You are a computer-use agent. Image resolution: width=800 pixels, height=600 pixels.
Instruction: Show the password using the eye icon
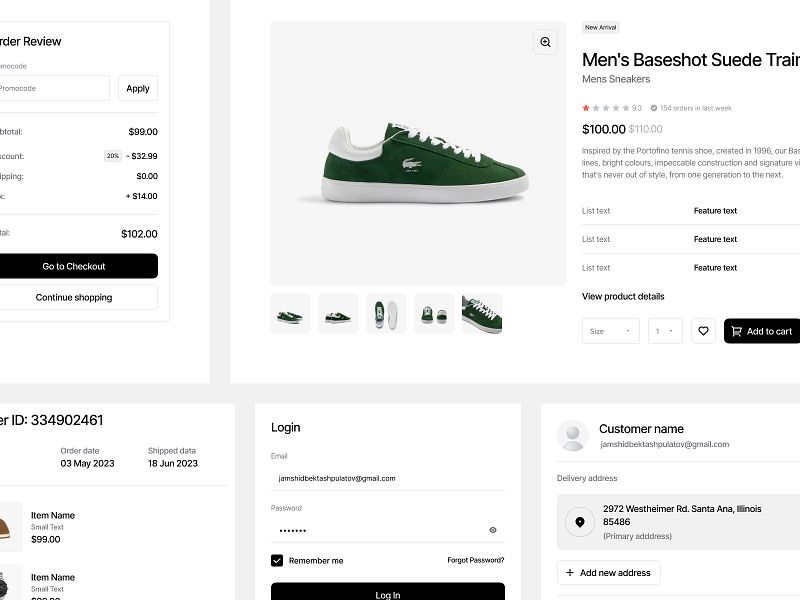[492, 529]
